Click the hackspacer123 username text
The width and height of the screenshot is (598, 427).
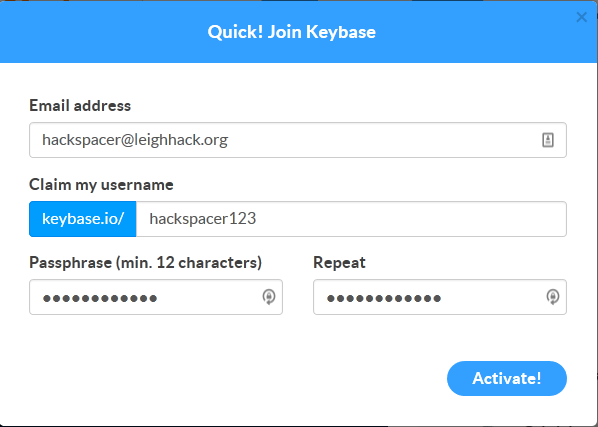203,219
